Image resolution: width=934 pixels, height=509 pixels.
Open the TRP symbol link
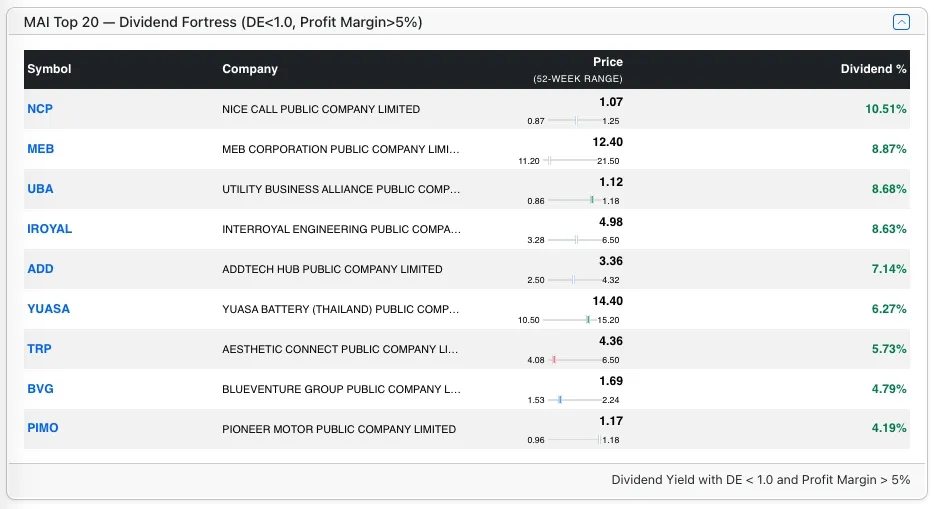[39, 348]
